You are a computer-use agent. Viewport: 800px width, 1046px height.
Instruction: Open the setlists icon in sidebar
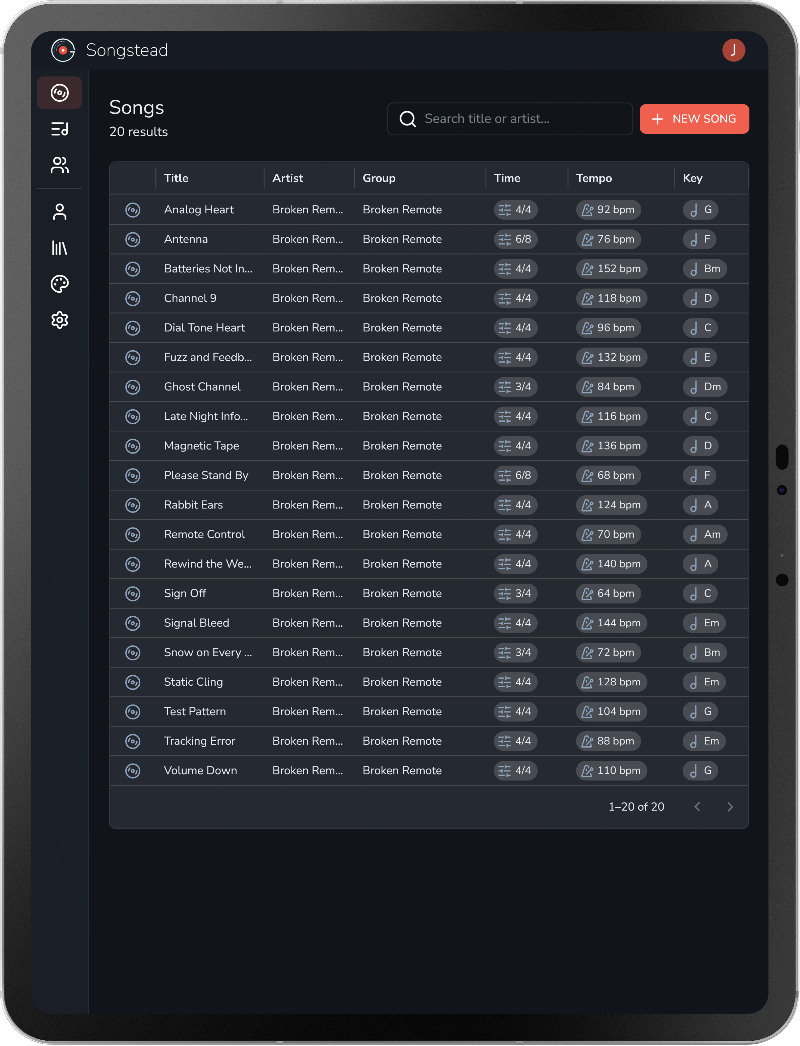(59, 129)
